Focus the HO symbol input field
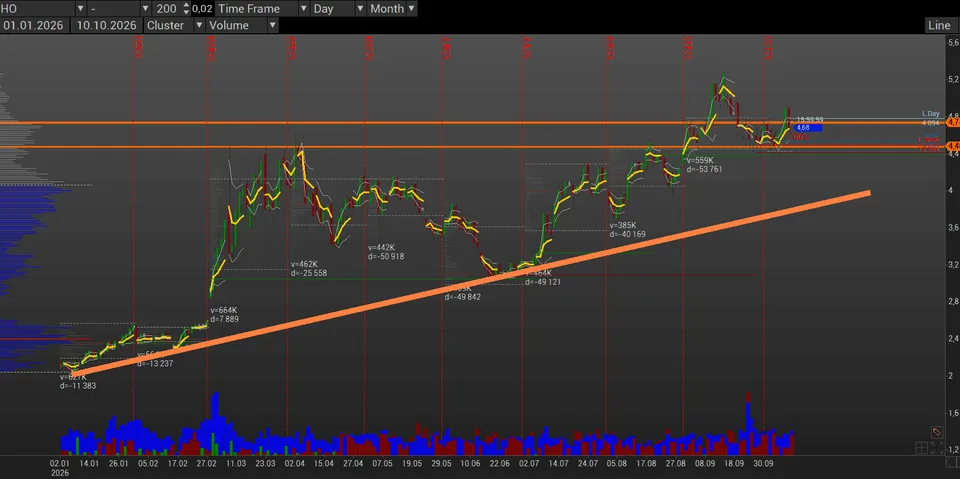The height and width of the screenshot is (479, 960). 37,9
